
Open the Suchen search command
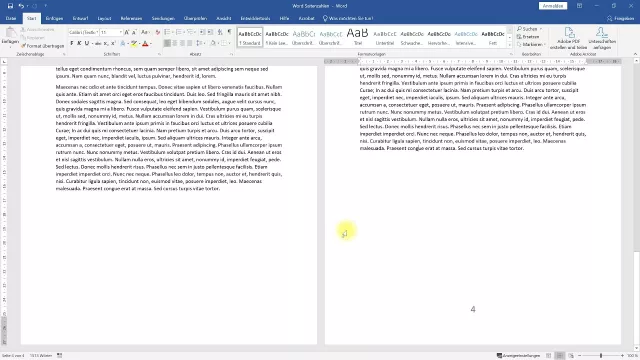pyautogui.click(x=529, y=29)
